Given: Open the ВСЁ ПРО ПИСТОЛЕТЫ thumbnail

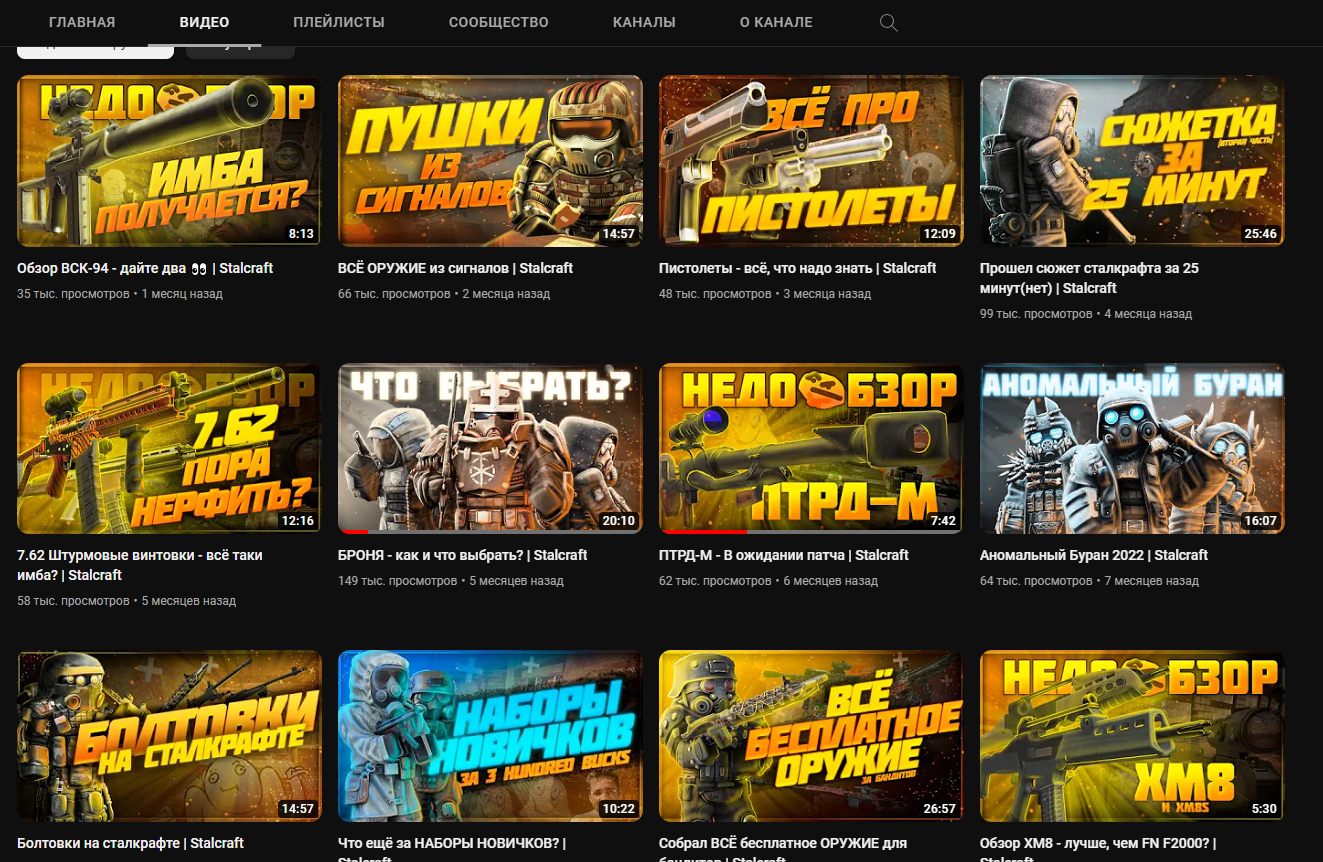Looking at the screenshot, I should [x=811, y=161].
